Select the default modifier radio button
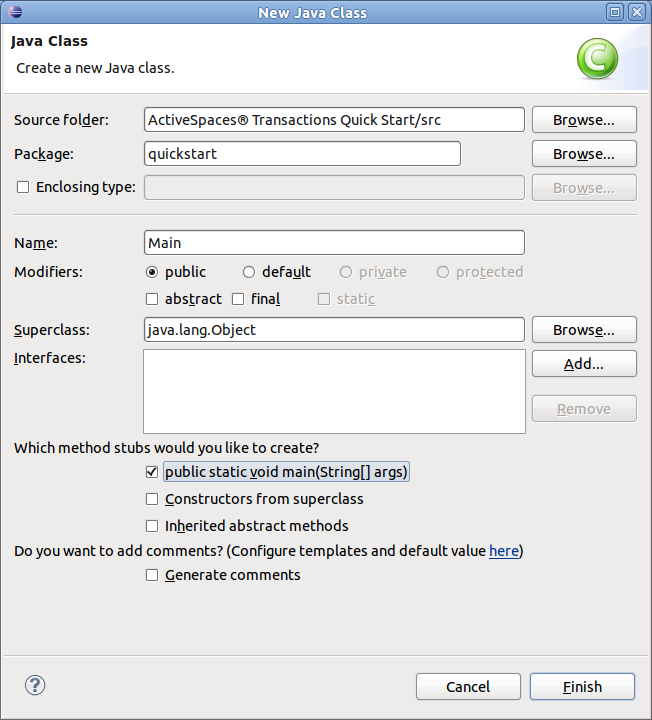 pyautogui.click(x=249, y=272)
